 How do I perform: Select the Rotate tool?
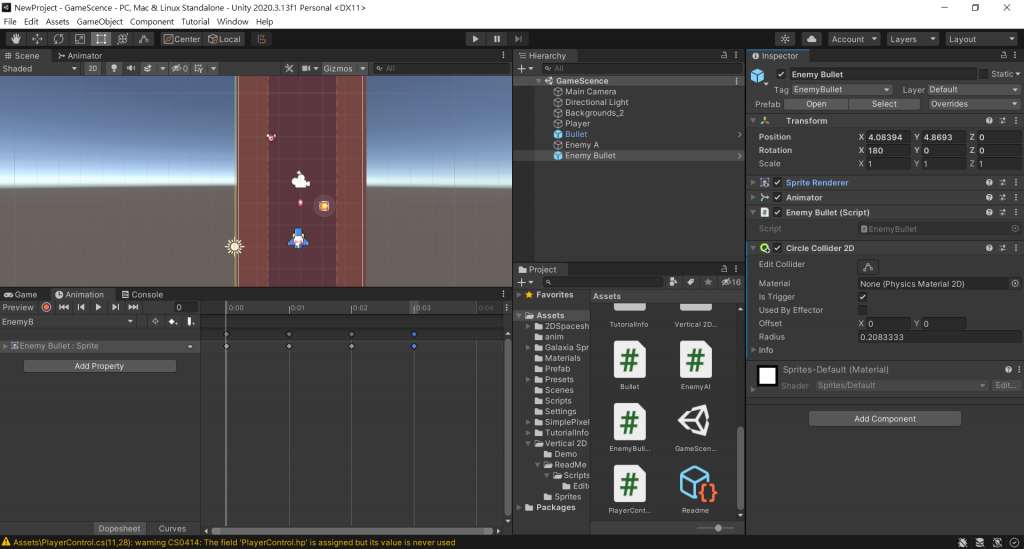coord(58,39)
